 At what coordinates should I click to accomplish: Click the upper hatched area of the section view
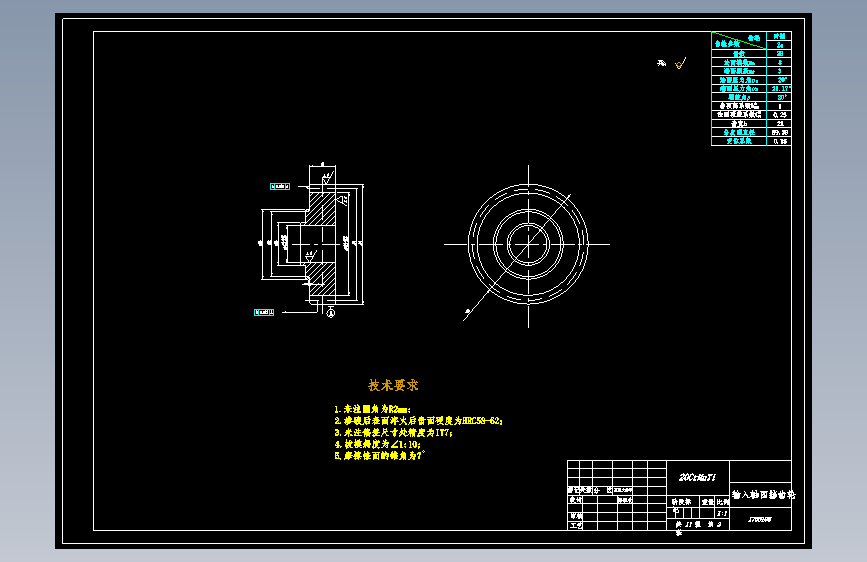pyautogui.click(x=322, y=208)
